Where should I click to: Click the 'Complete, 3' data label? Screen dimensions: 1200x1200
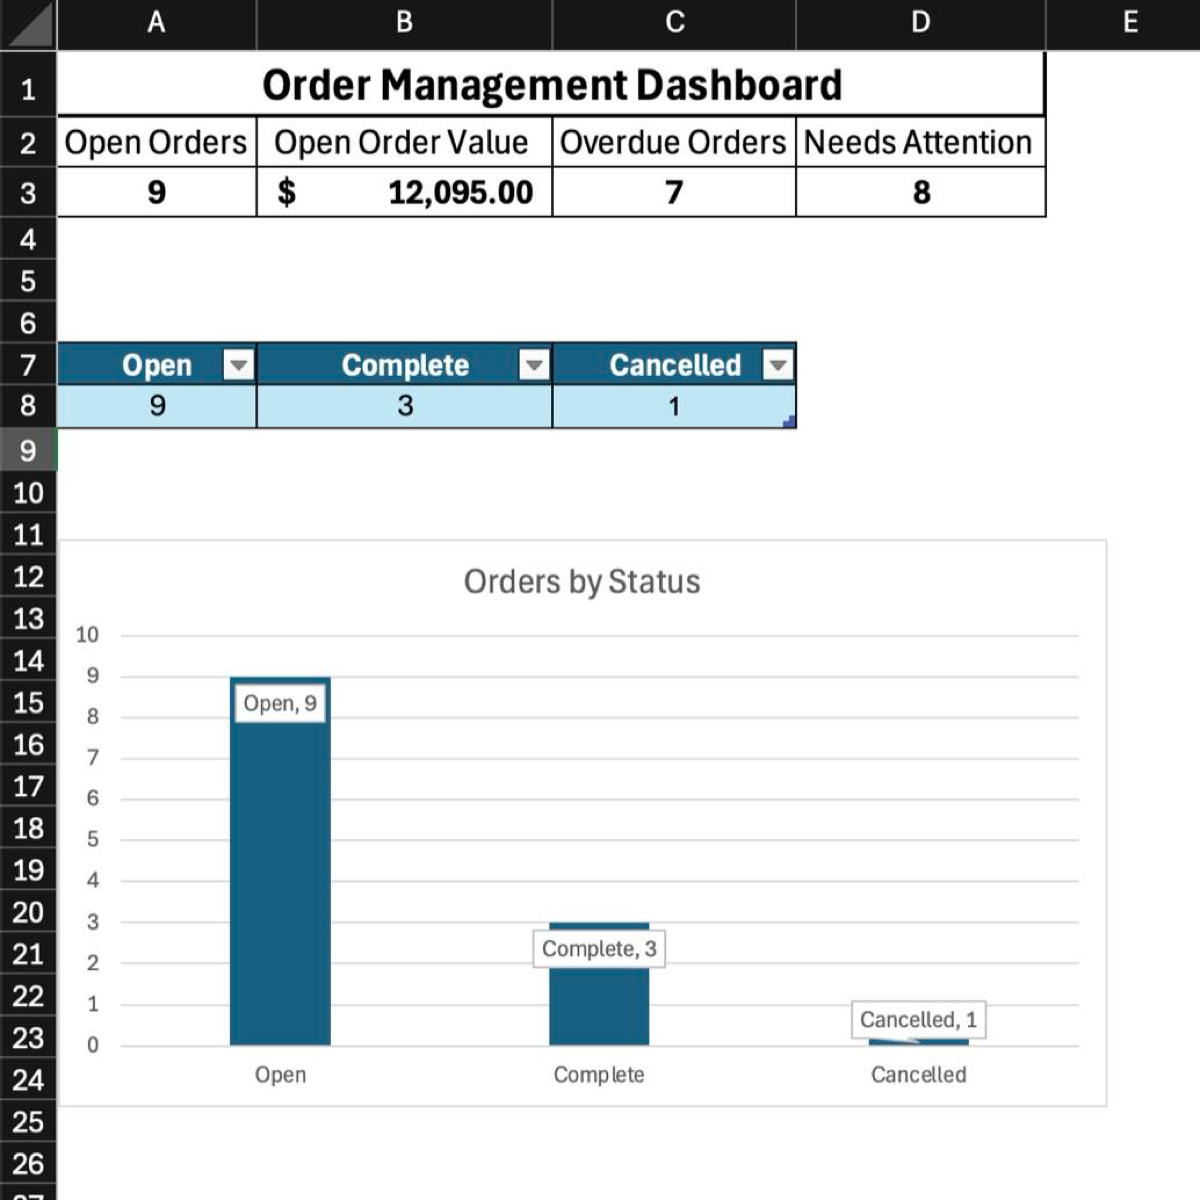[x=599, y=949]
